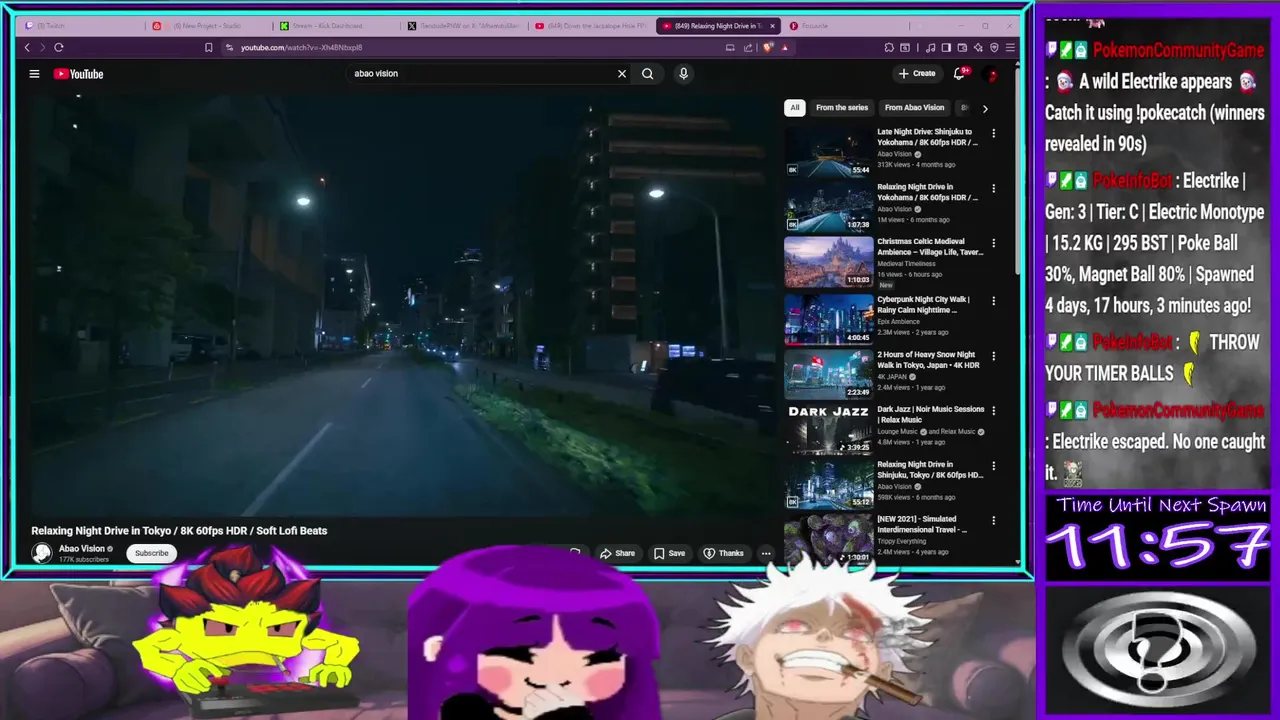Image resolution: width=1280 pixels, height=720 pixels.
Task: Open the three-dot more actions below the video
Action: (x=766, y=553)
